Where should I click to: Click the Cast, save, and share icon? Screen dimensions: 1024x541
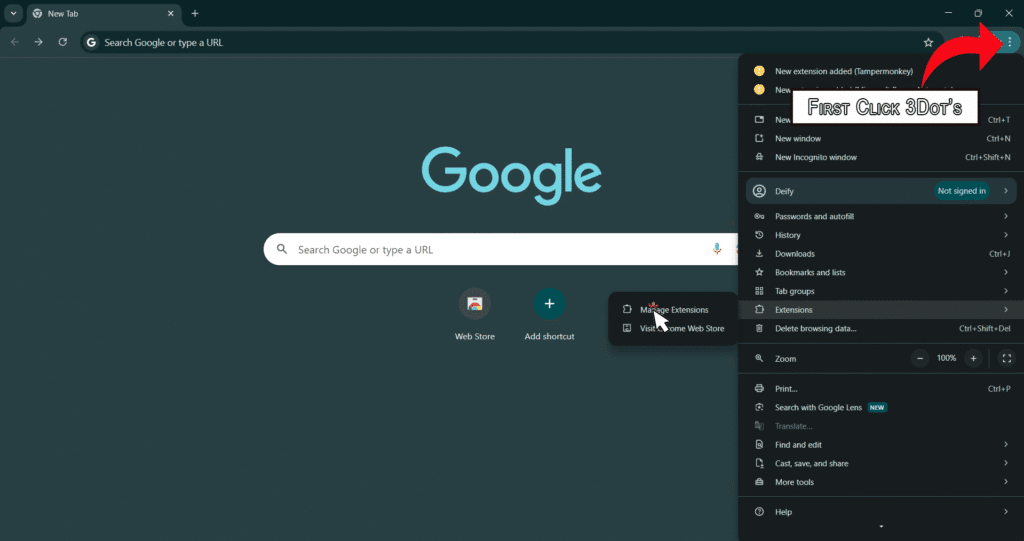coord(759,464)
